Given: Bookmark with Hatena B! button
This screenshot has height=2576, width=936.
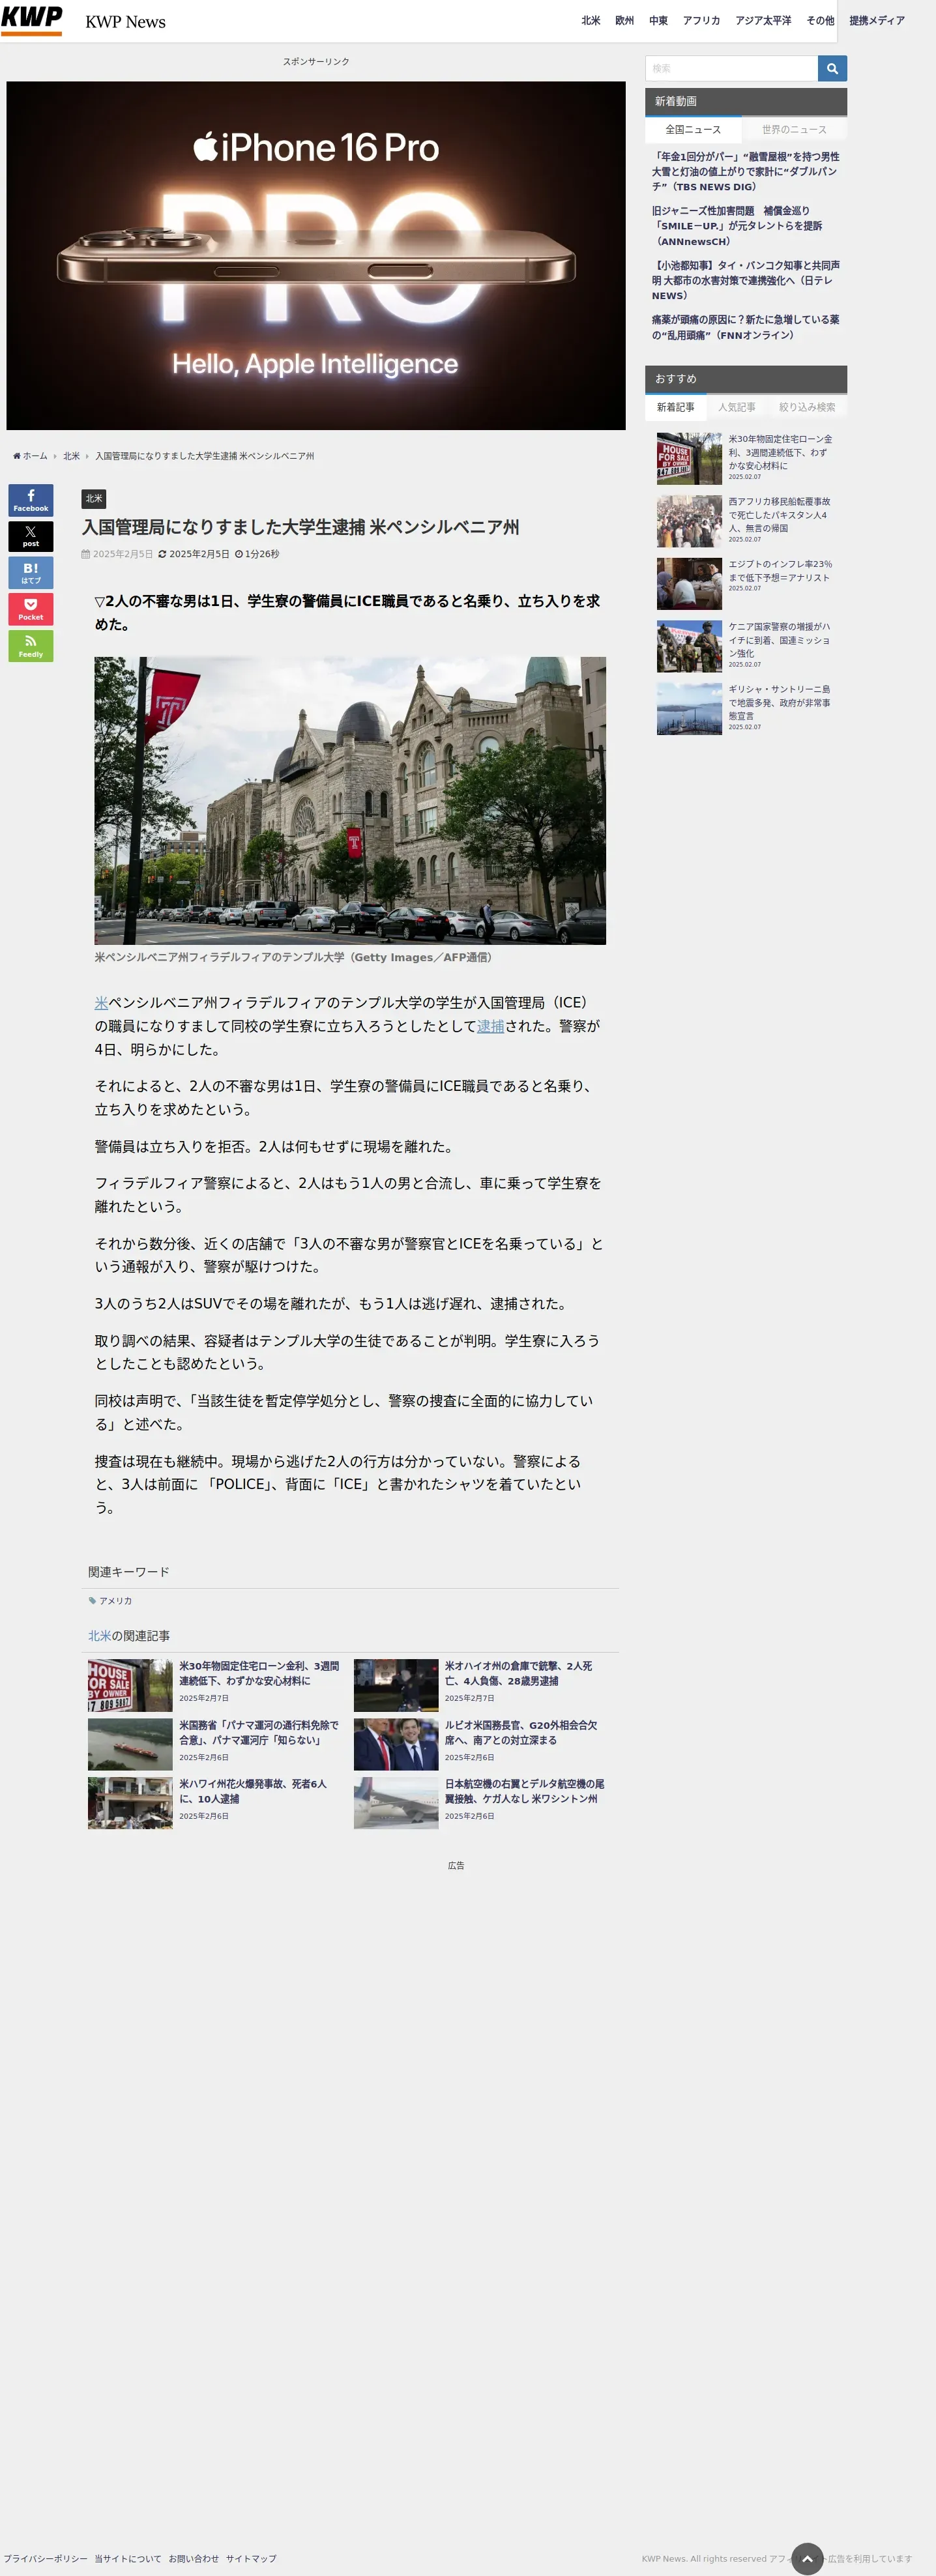Looking at the screenshot, I should click(x=31, y=572).
